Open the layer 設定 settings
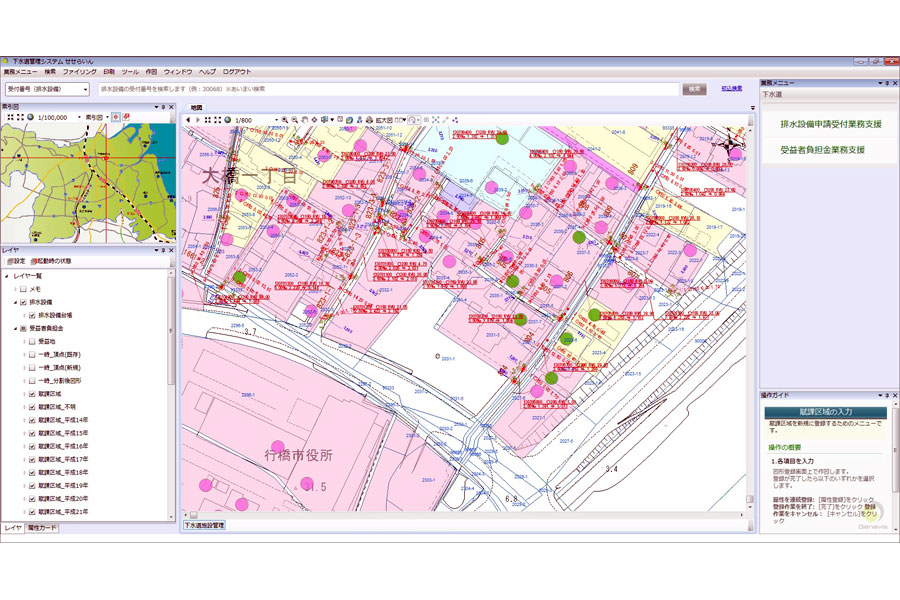This screenshot has height=600, width=900. point(15,261)
